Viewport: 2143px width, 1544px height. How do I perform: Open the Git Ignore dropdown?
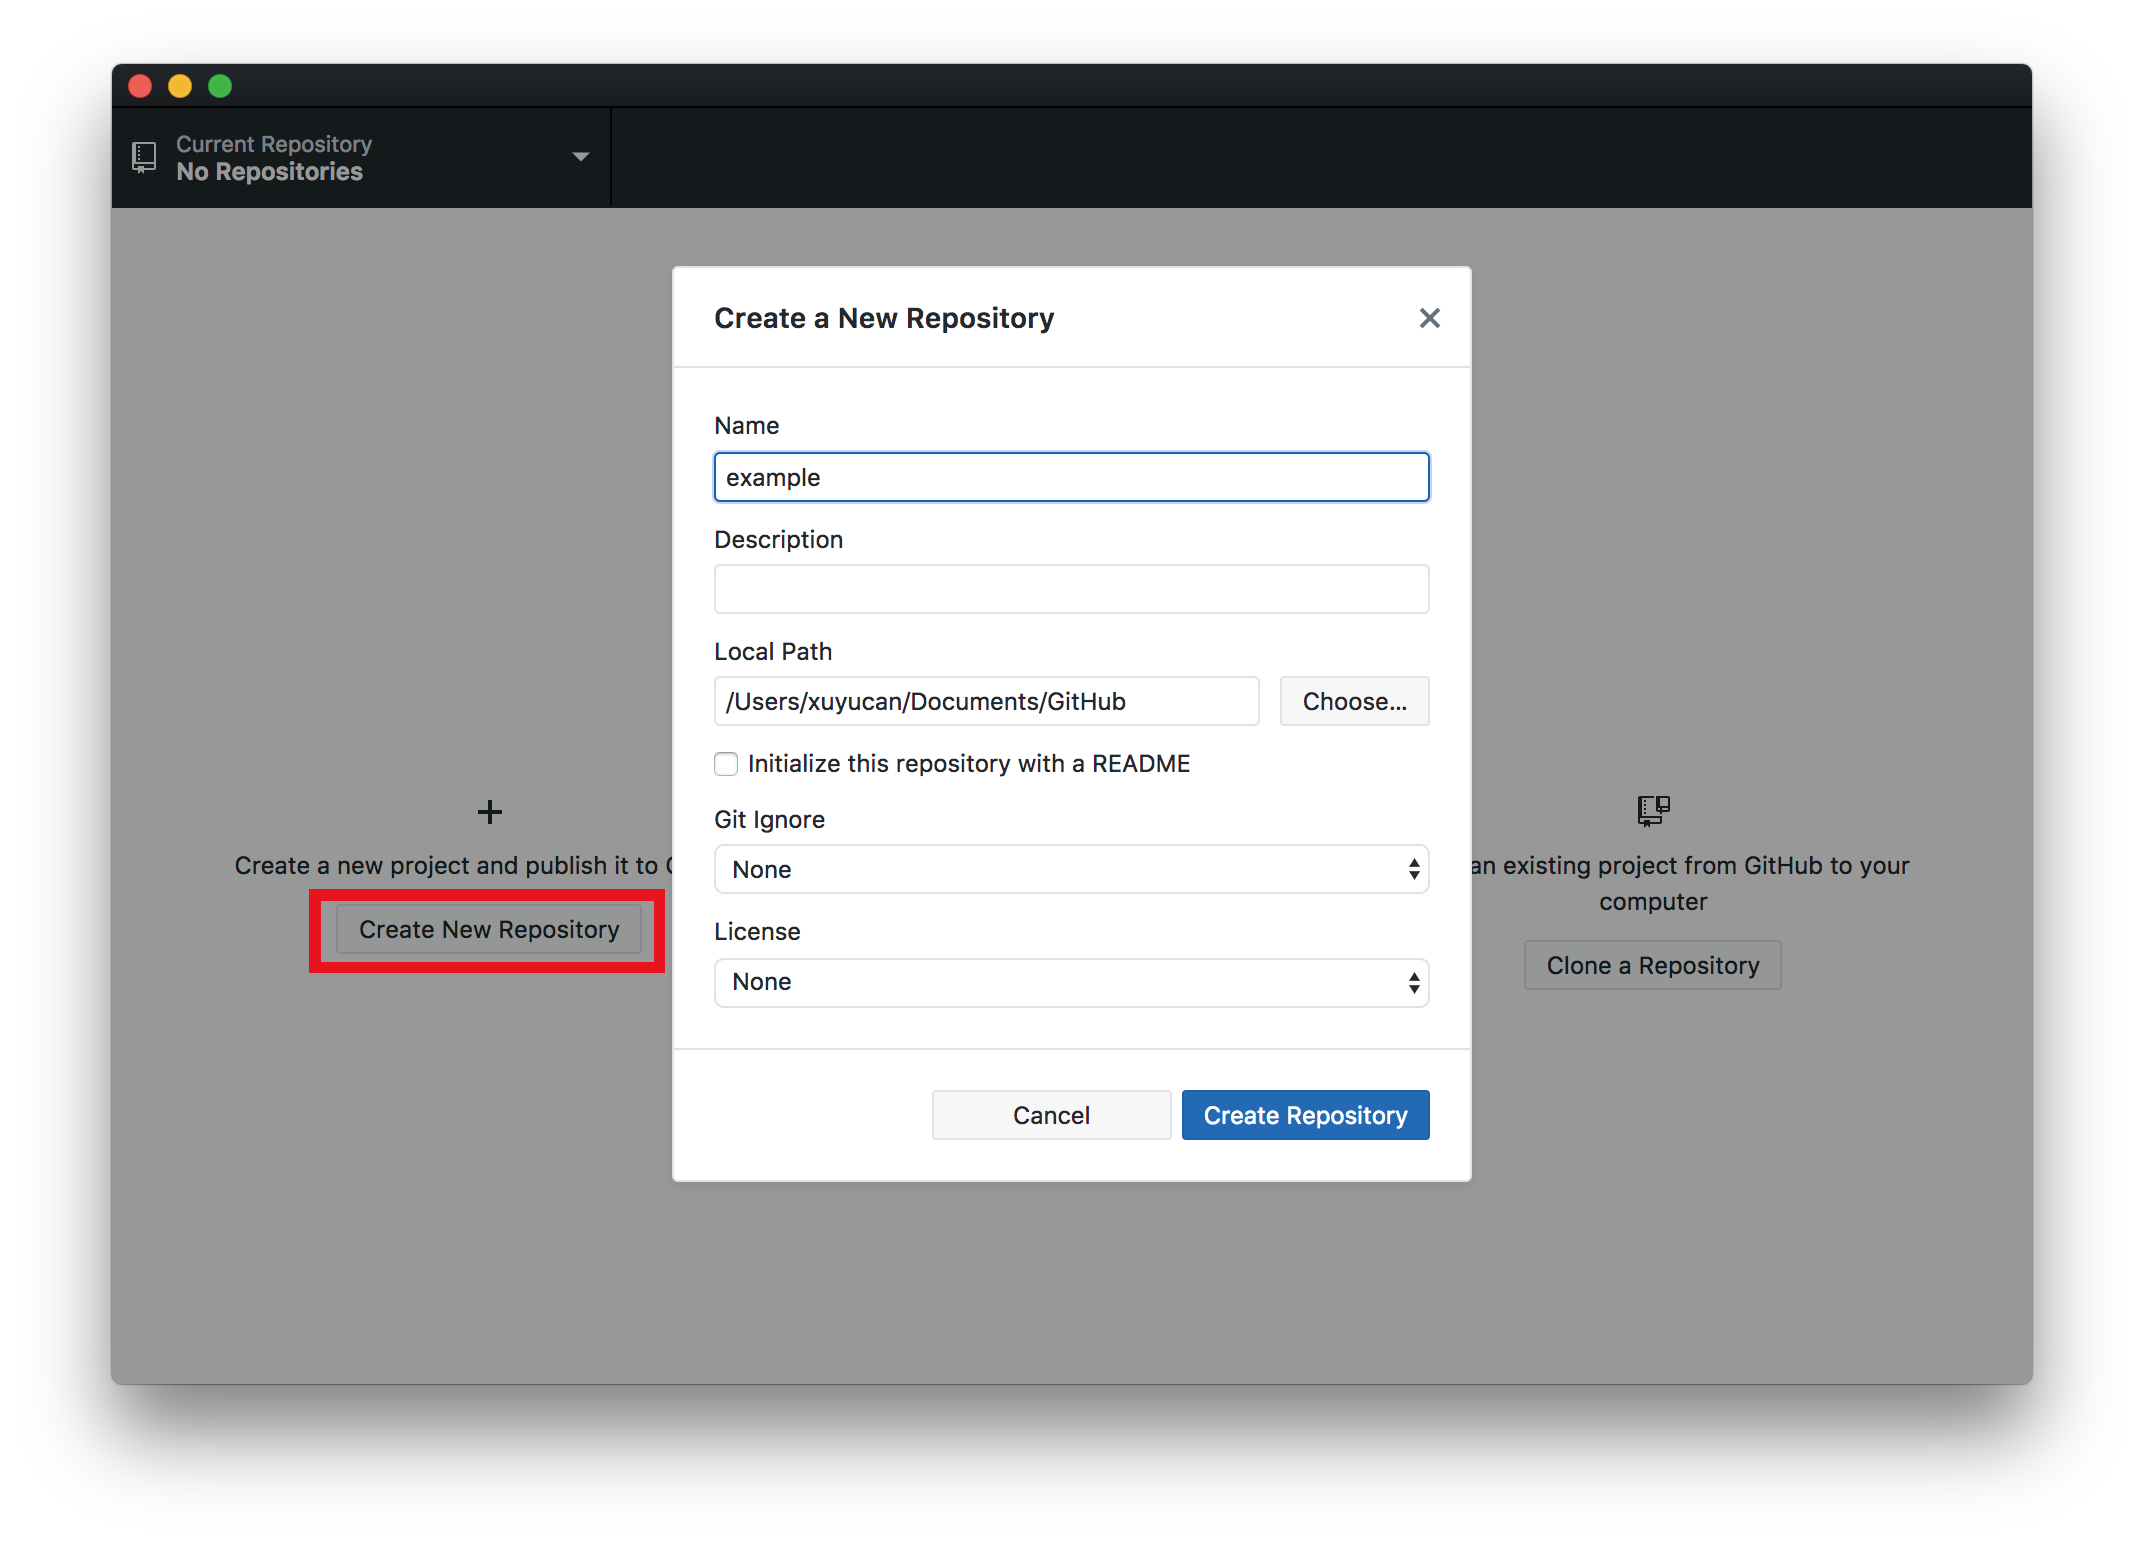click(x=1071, y=869)
